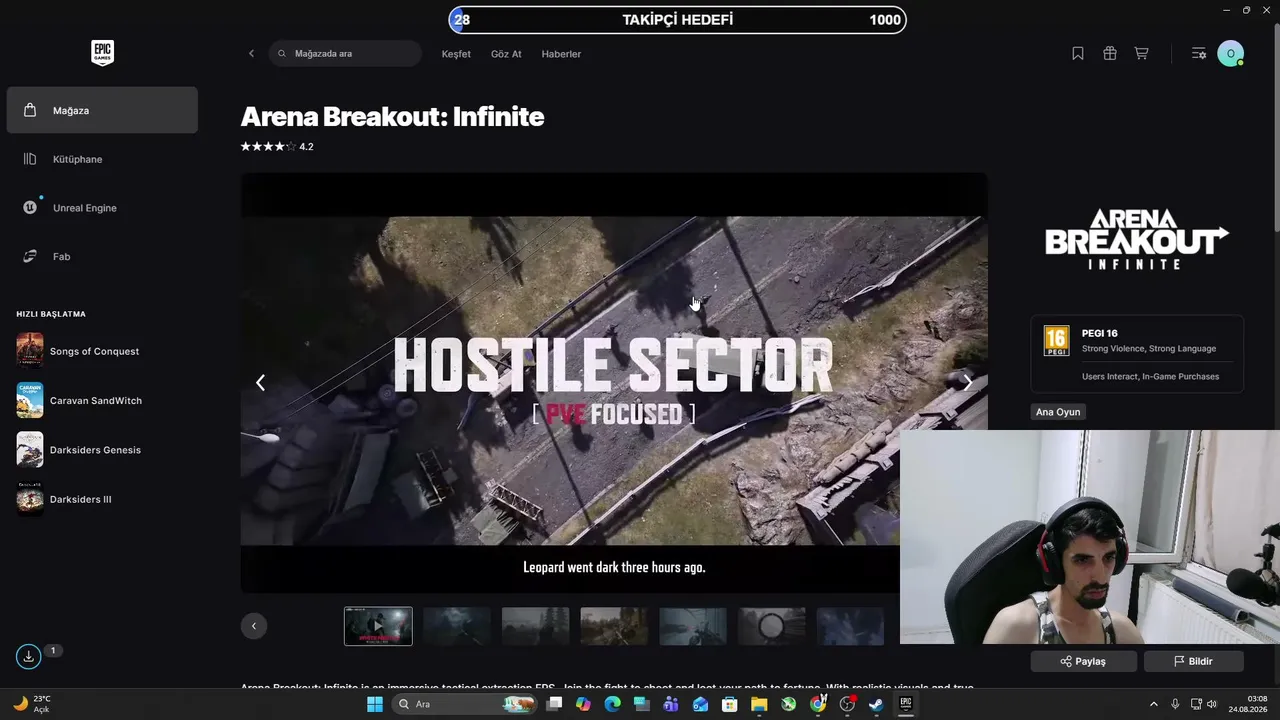The width and height of the screenshot is (1280, 720).
Task: Open the Fab sidebar tab
Action: (102, 257)
